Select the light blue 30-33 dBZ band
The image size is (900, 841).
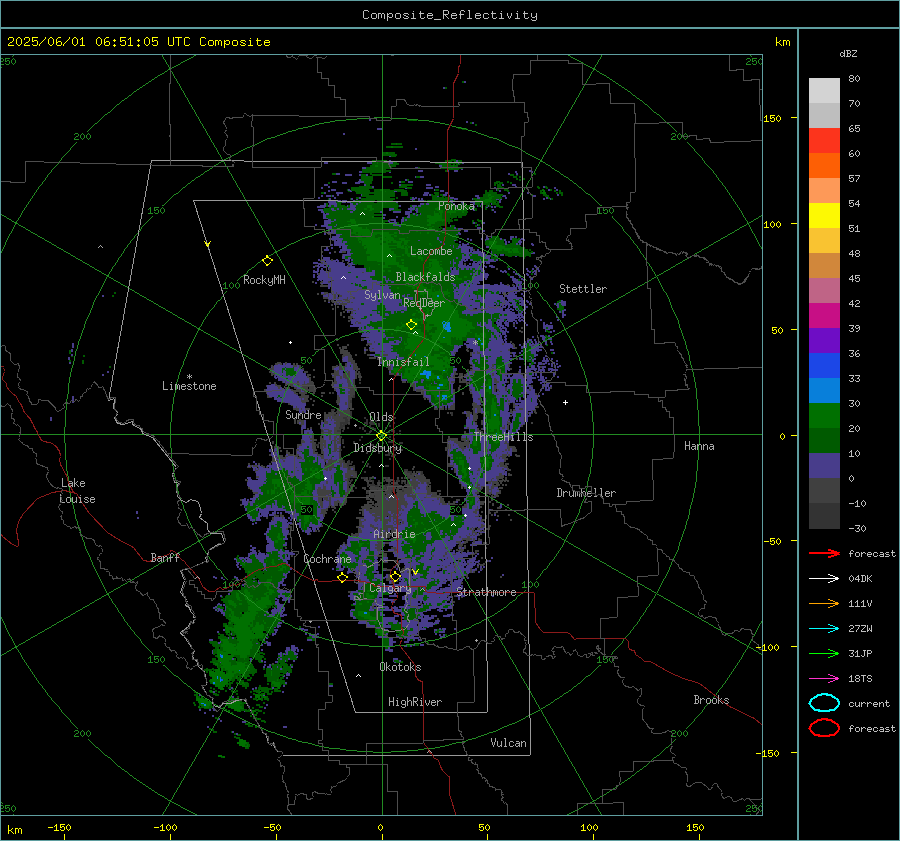pyautogui.click(x=824, y=390)
